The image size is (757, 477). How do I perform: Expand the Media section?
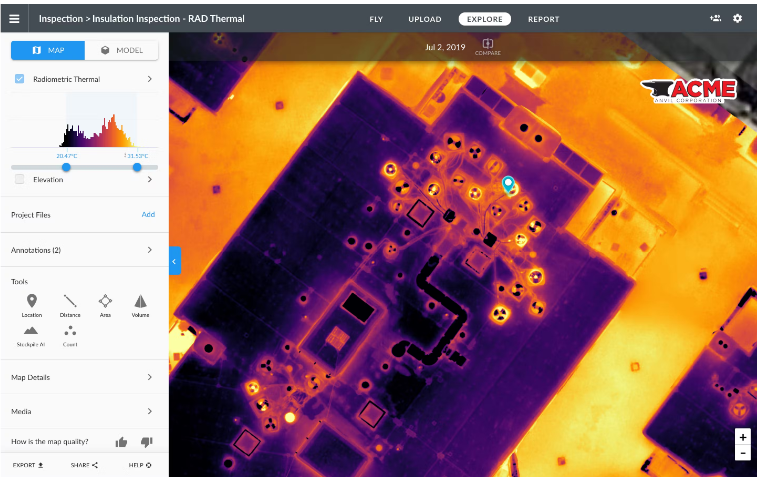pos(84,411)
